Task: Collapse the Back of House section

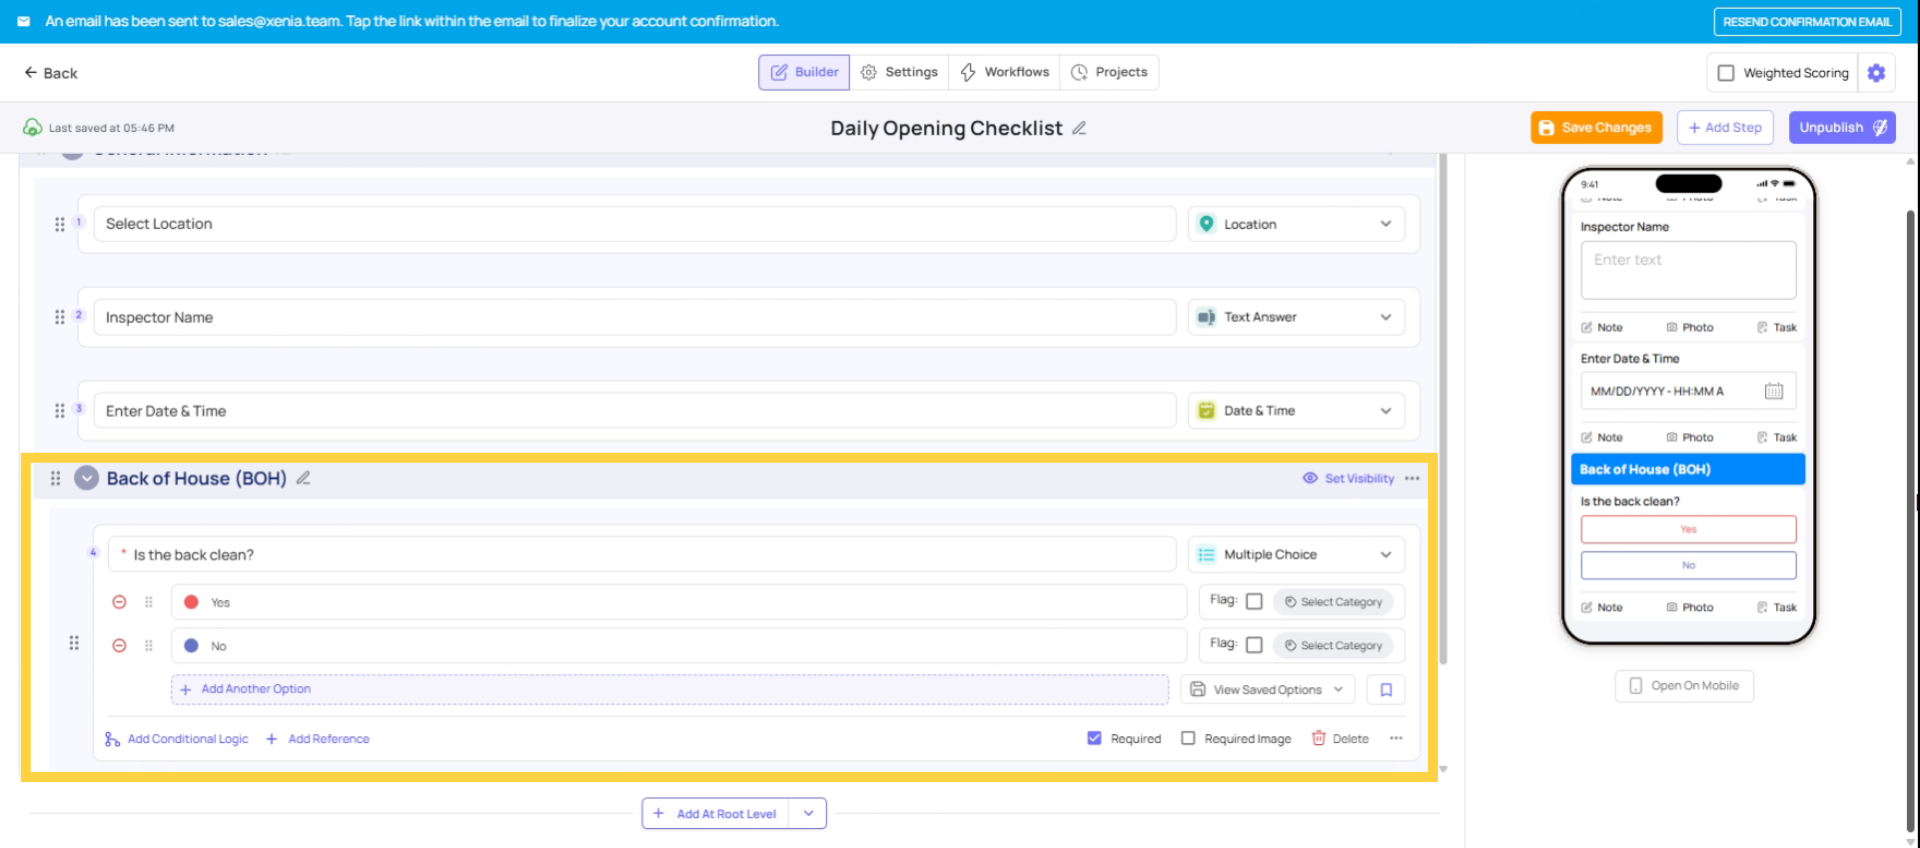Action: pyautogui.click(x=87, y=479)
